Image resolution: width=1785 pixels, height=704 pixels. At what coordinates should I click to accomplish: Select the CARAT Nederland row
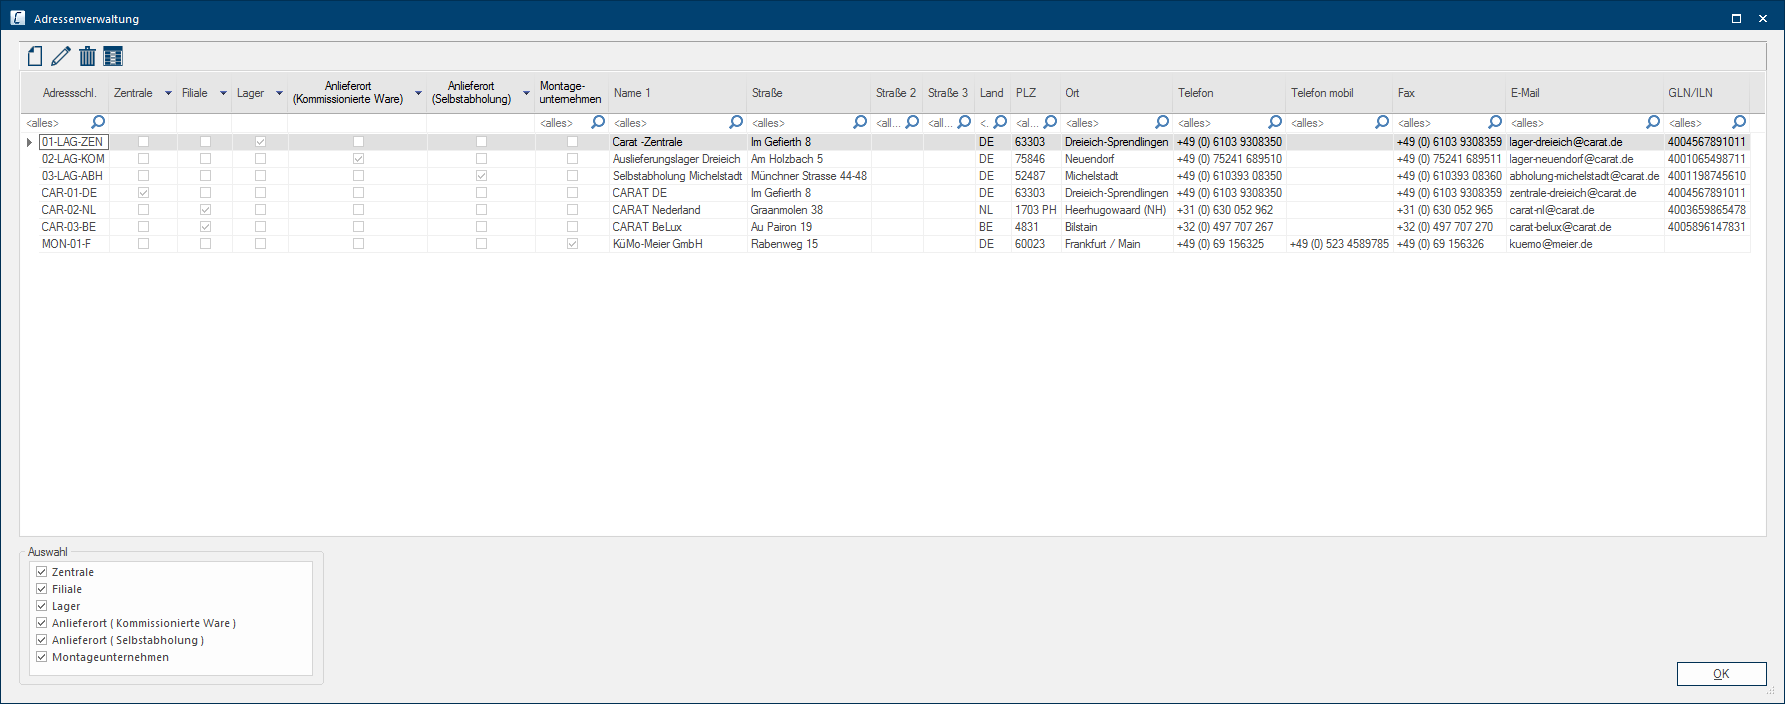tap(656, 210)
